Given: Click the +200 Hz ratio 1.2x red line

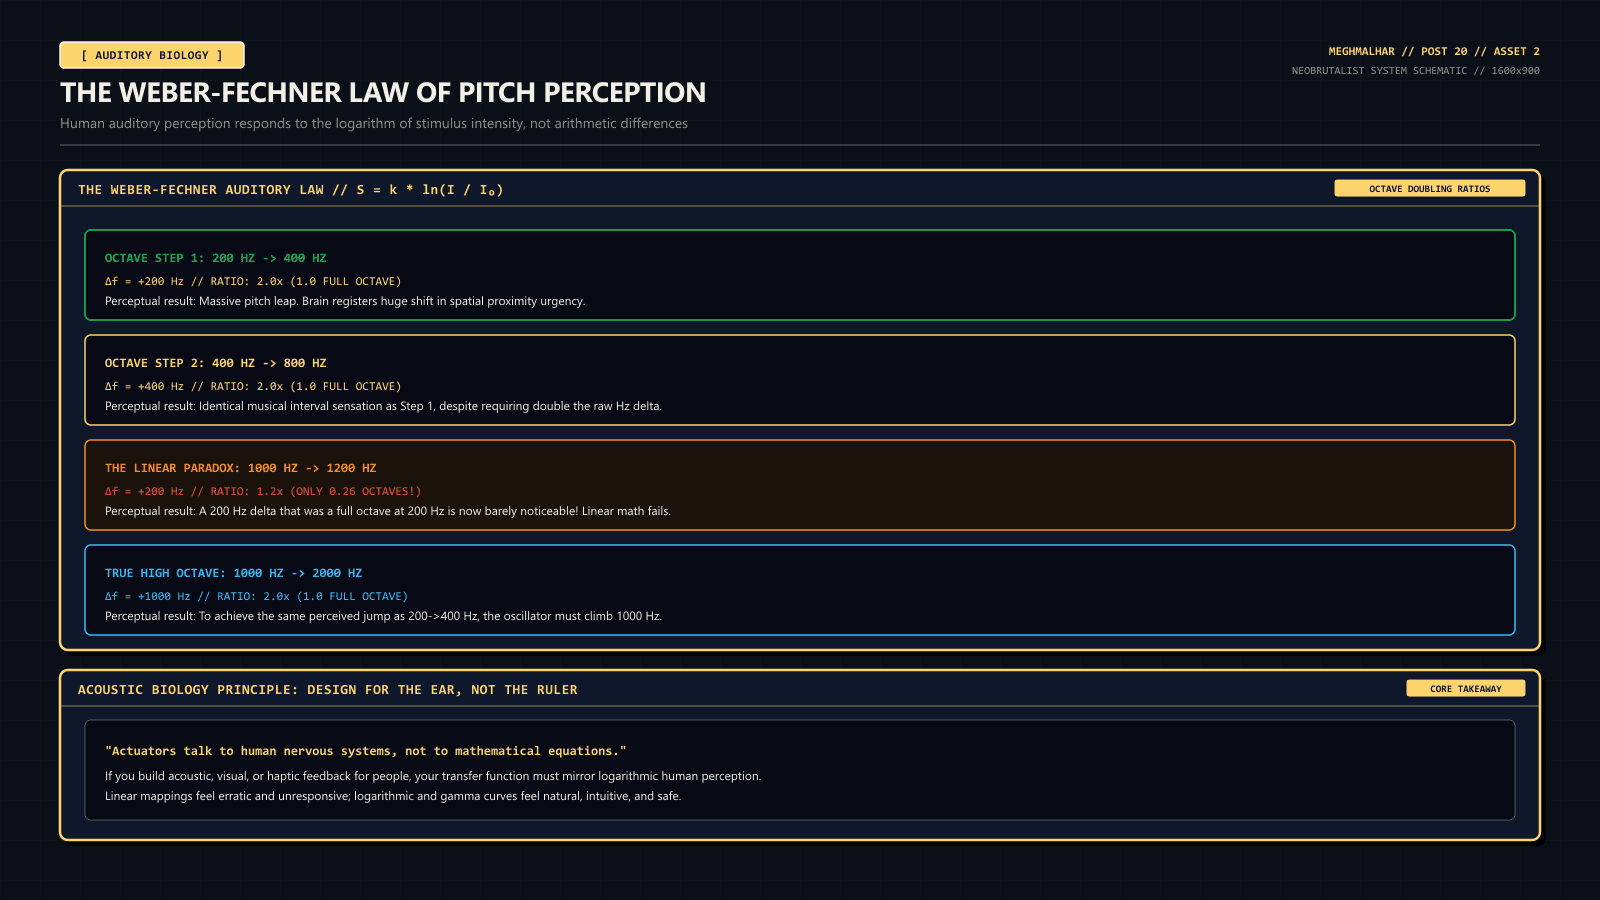Looking at the screenshot, I should 263,491.
